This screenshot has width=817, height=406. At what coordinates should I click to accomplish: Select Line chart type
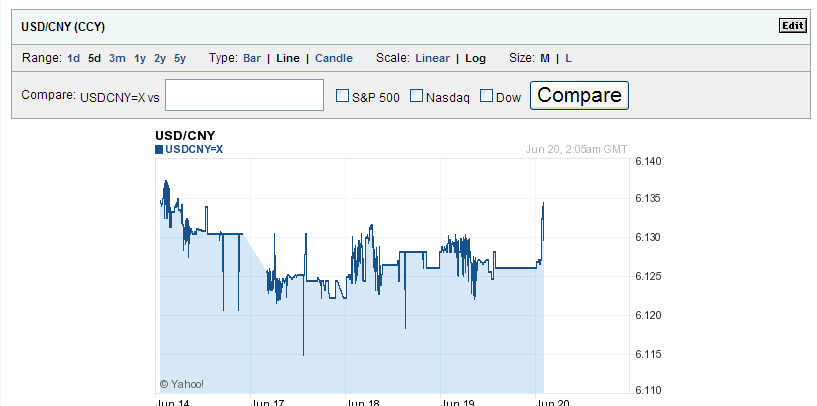[288, 58]
